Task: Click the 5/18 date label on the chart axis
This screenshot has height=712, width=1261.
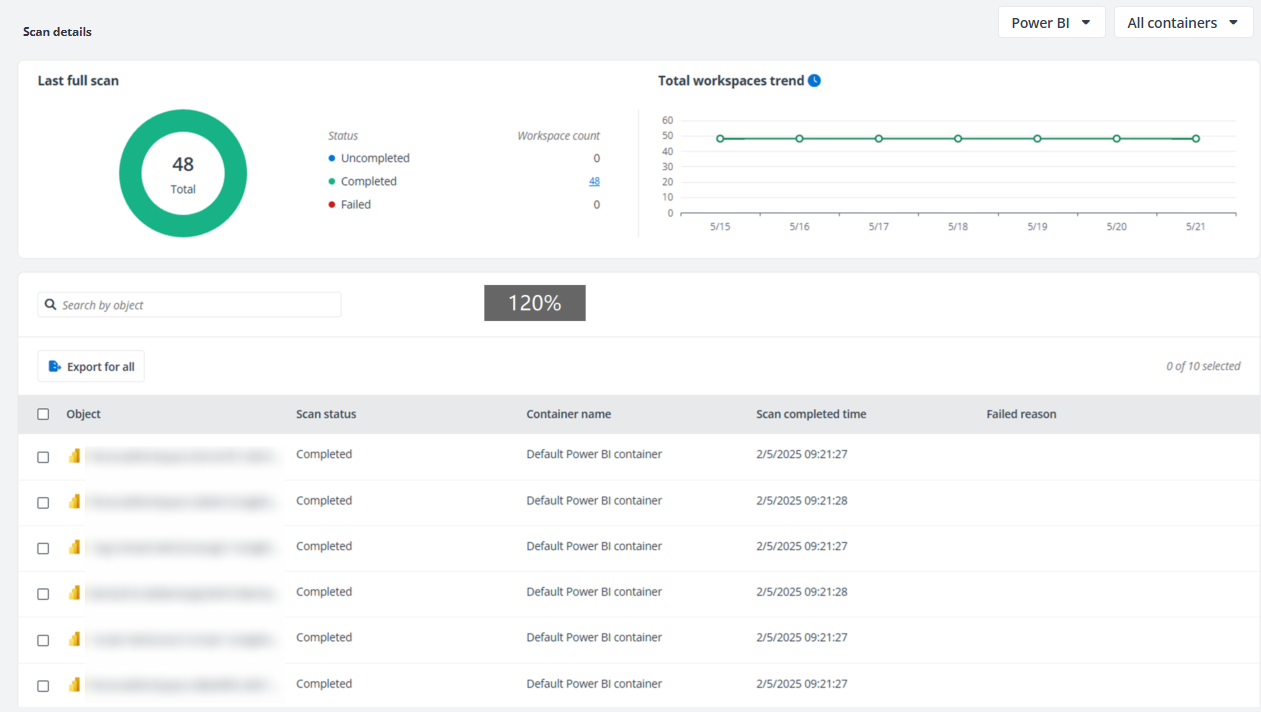Action: click(958, 227)
